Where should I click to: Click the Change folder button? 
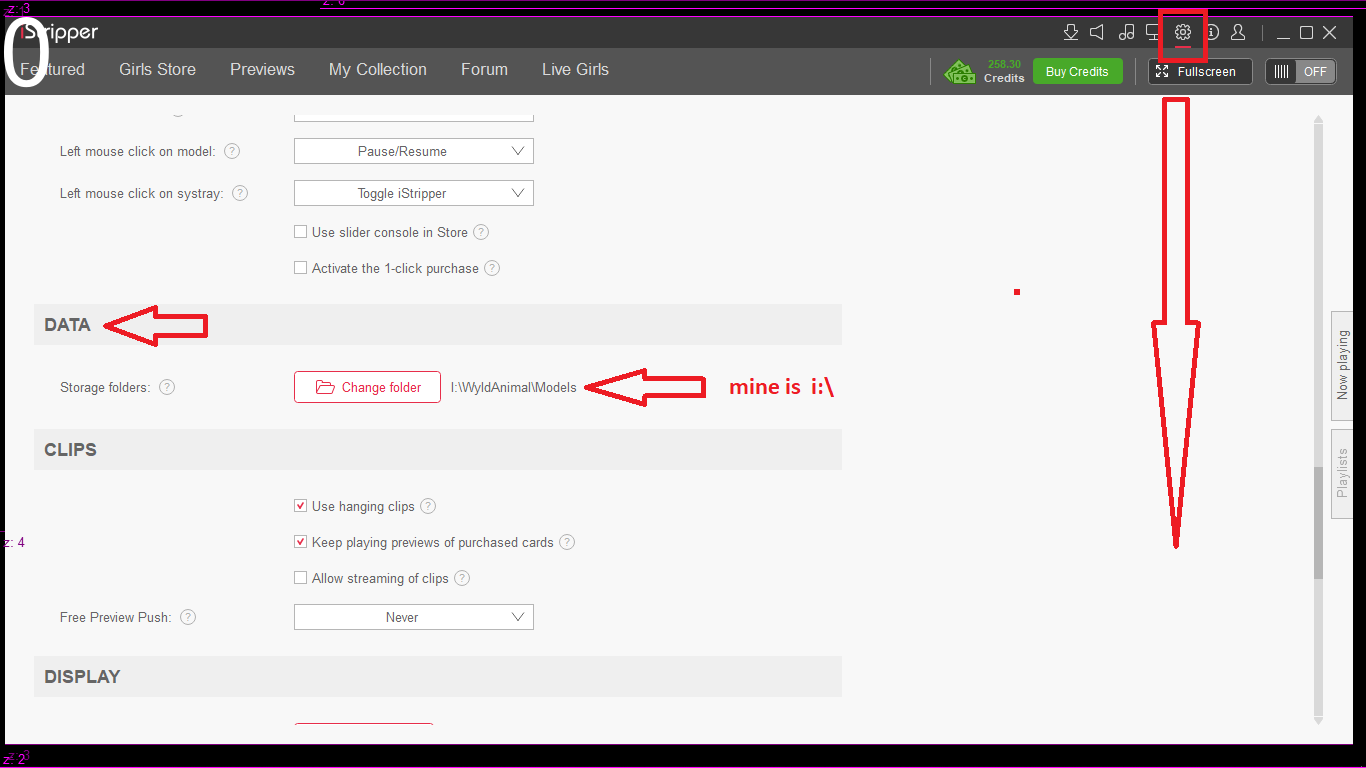(367, 387)
